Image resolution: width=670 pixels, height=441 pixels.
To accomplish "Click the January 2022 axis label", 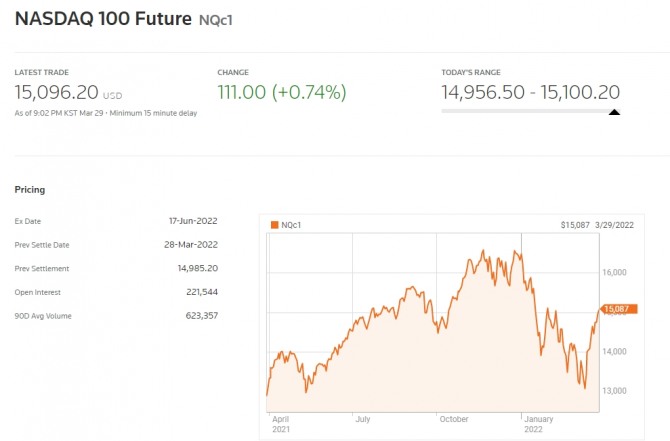I will click(540, 424).
